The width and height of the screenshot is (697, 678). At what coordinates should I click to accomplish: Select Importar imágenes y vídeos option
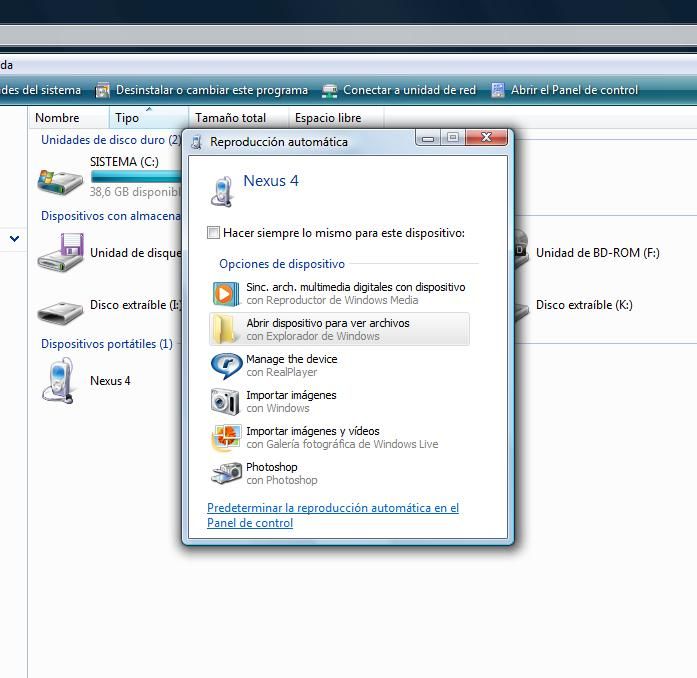pyautogui.click(x=339, y=437)
